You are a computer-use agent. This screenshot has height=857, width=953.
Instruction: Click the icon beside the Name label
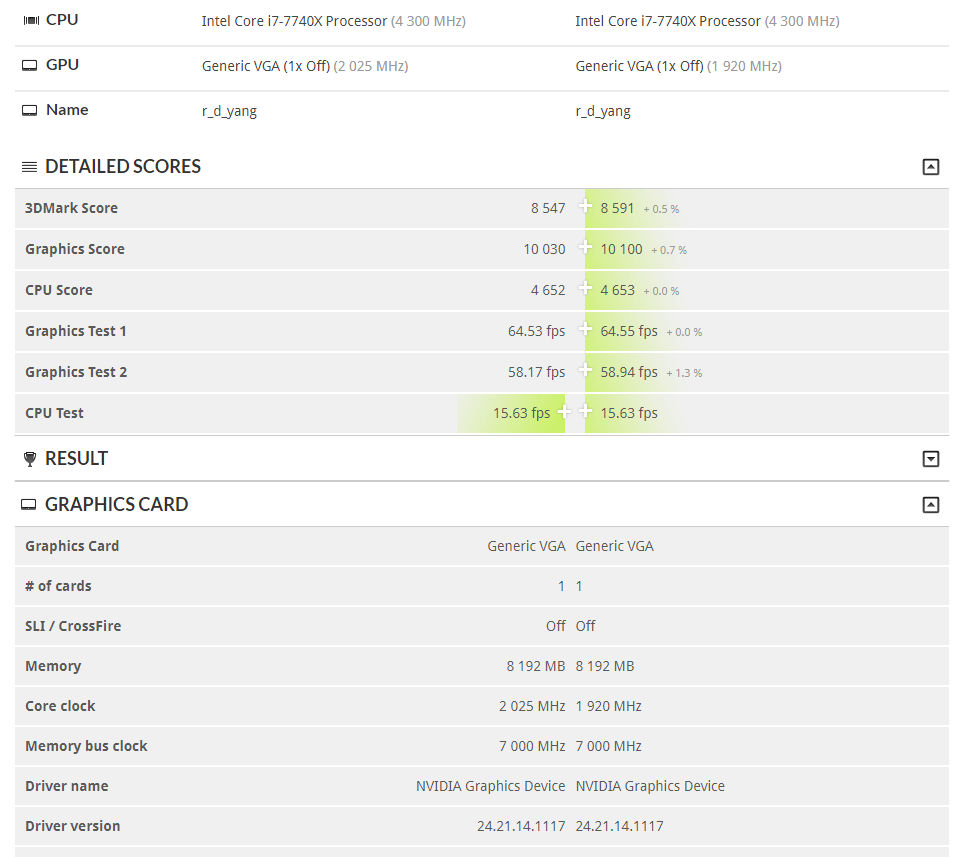click(30, 111)
